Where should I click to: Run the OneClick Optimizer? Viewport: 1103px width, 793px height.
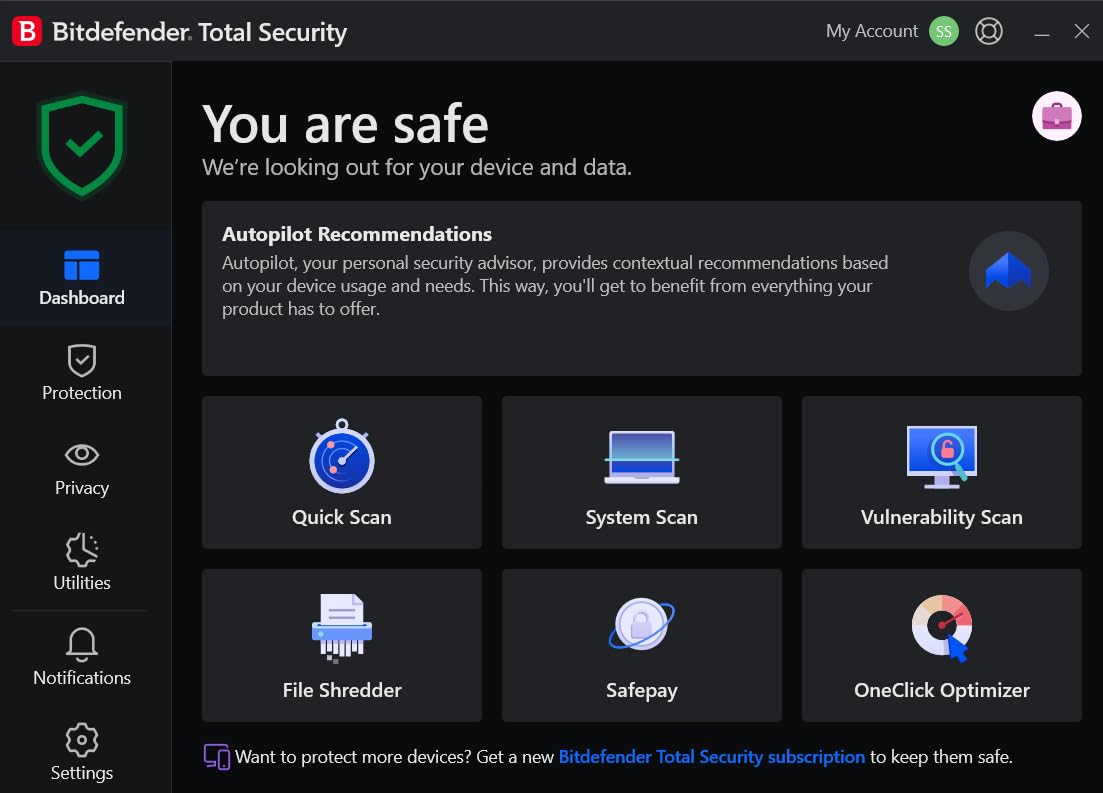click(940, 645)
